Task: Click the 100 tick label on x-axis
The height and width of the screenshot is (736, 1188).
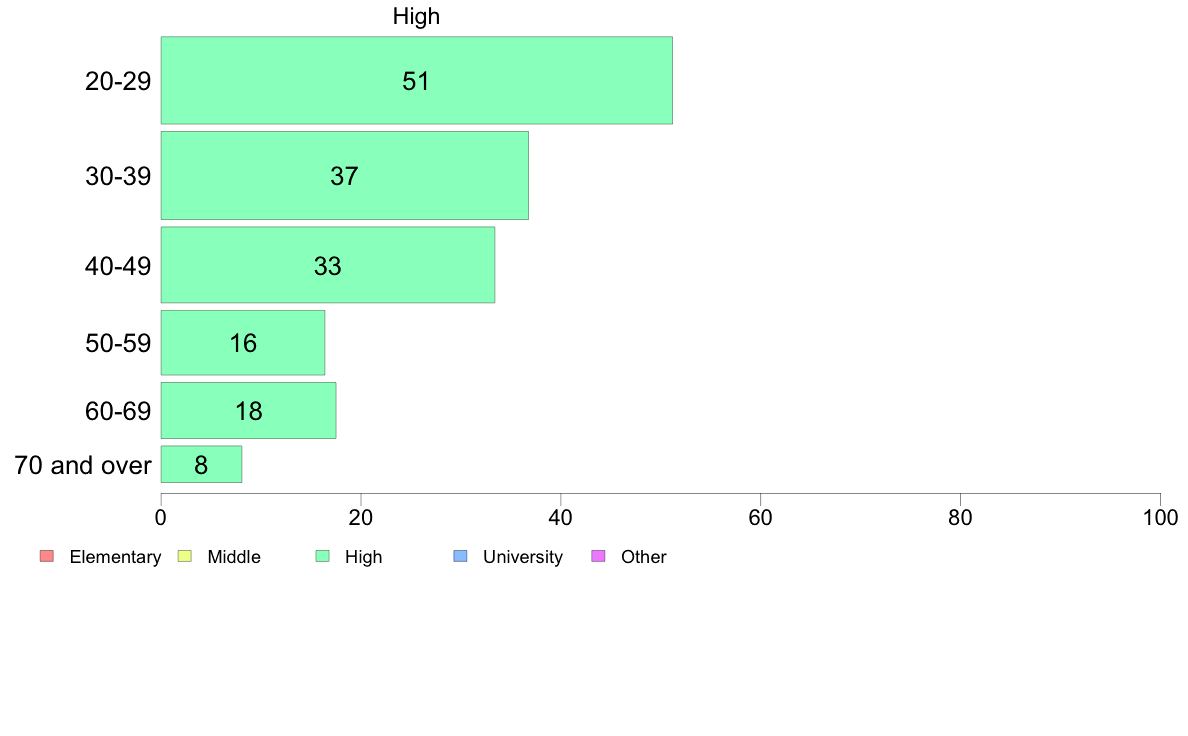Action: tap(1159, 518)
